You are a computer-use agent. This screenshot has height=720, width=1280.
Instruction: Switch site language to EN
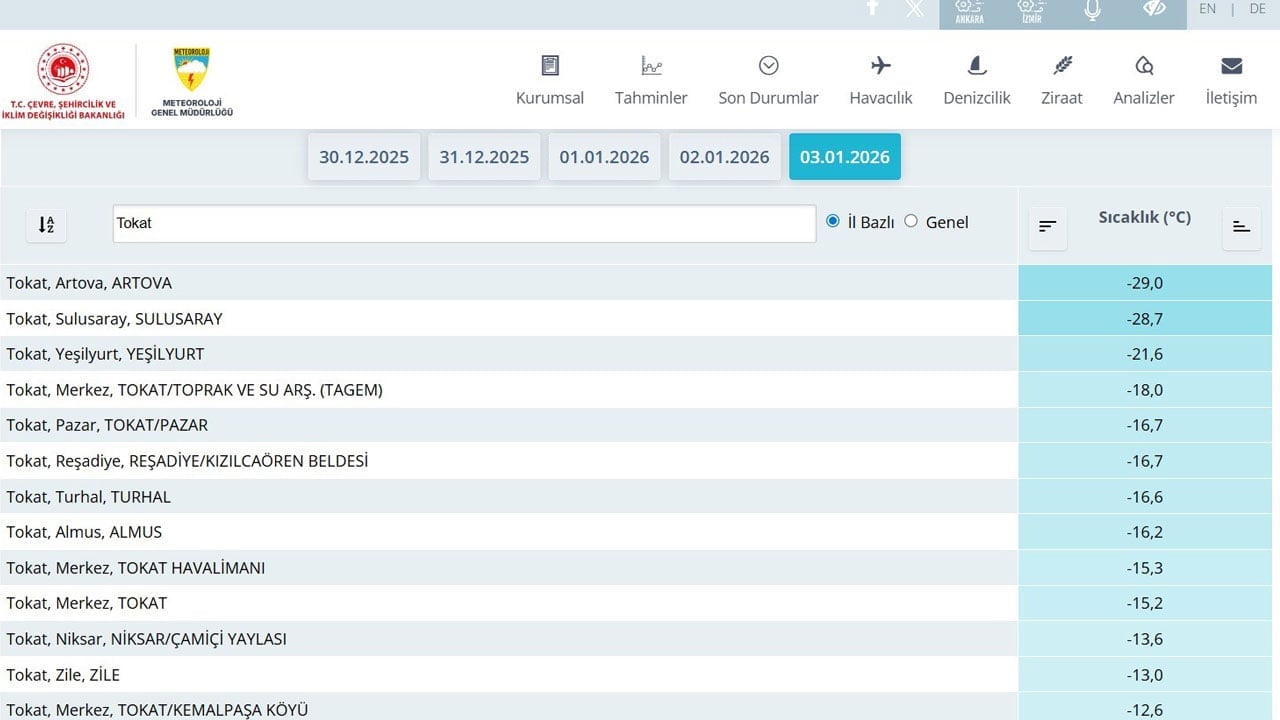1207,9
